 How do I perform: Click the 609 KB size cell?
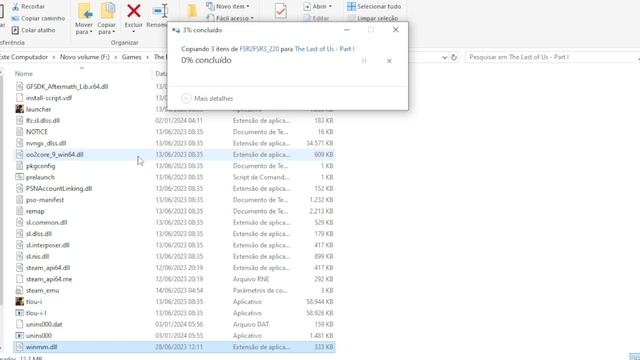(x=323, y=155)
